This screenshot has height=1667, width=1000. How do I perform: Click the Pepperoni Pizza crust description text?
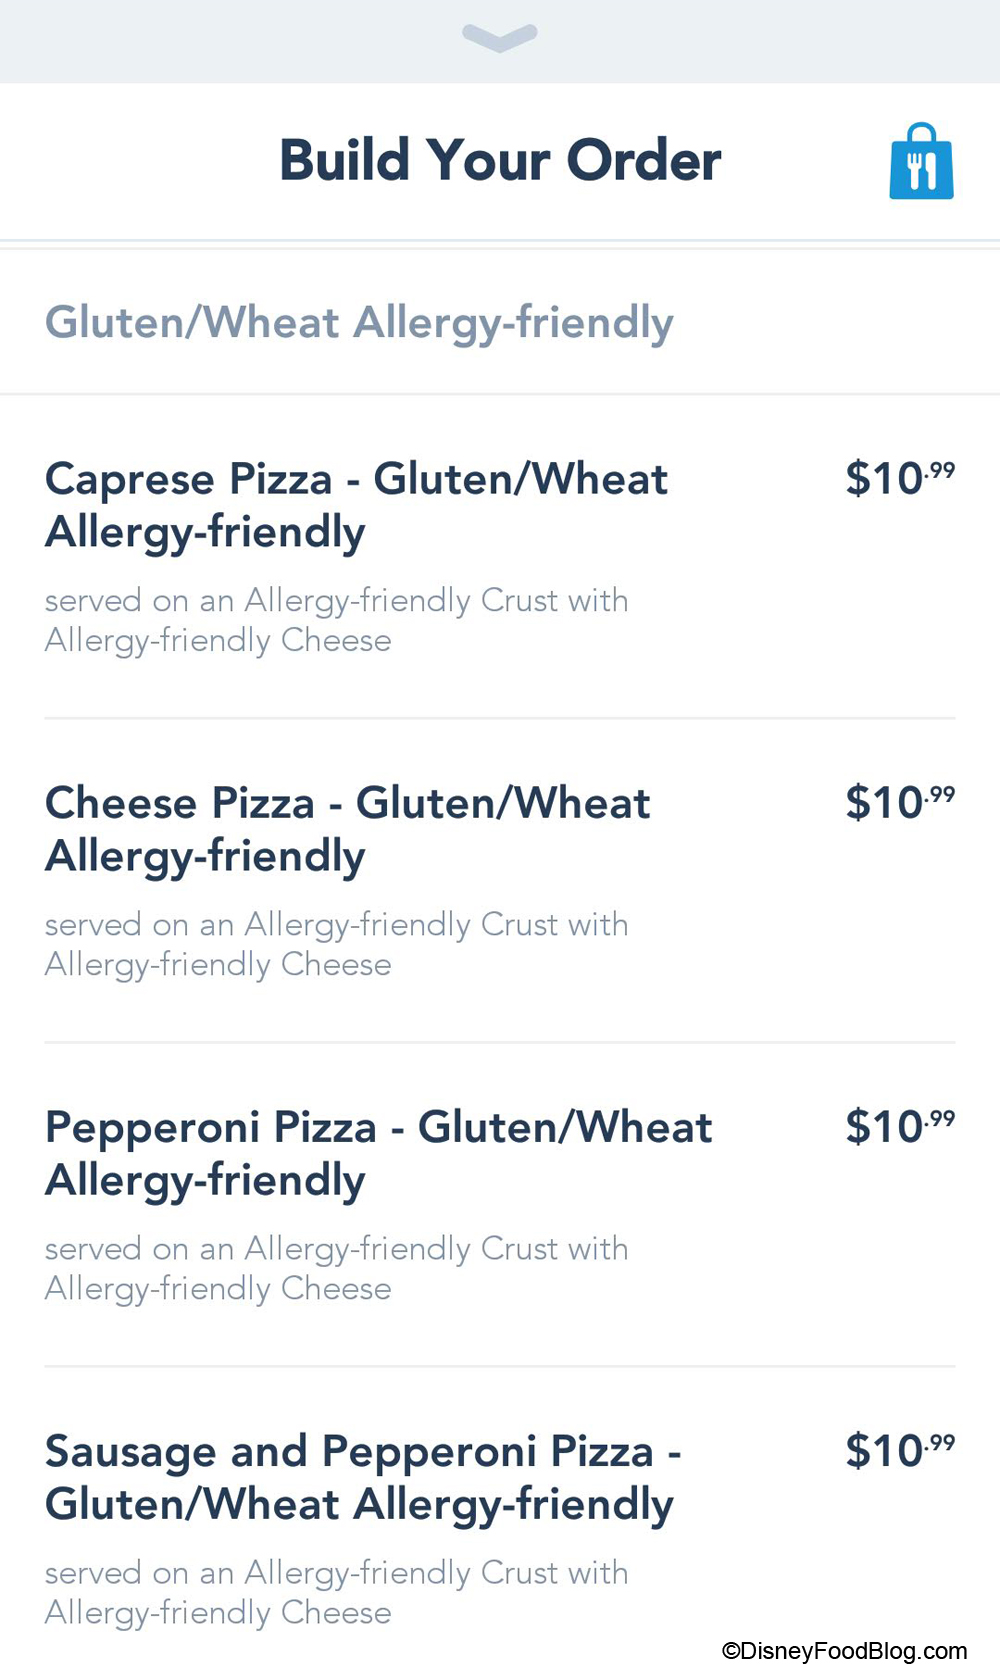click(336, 1268)
